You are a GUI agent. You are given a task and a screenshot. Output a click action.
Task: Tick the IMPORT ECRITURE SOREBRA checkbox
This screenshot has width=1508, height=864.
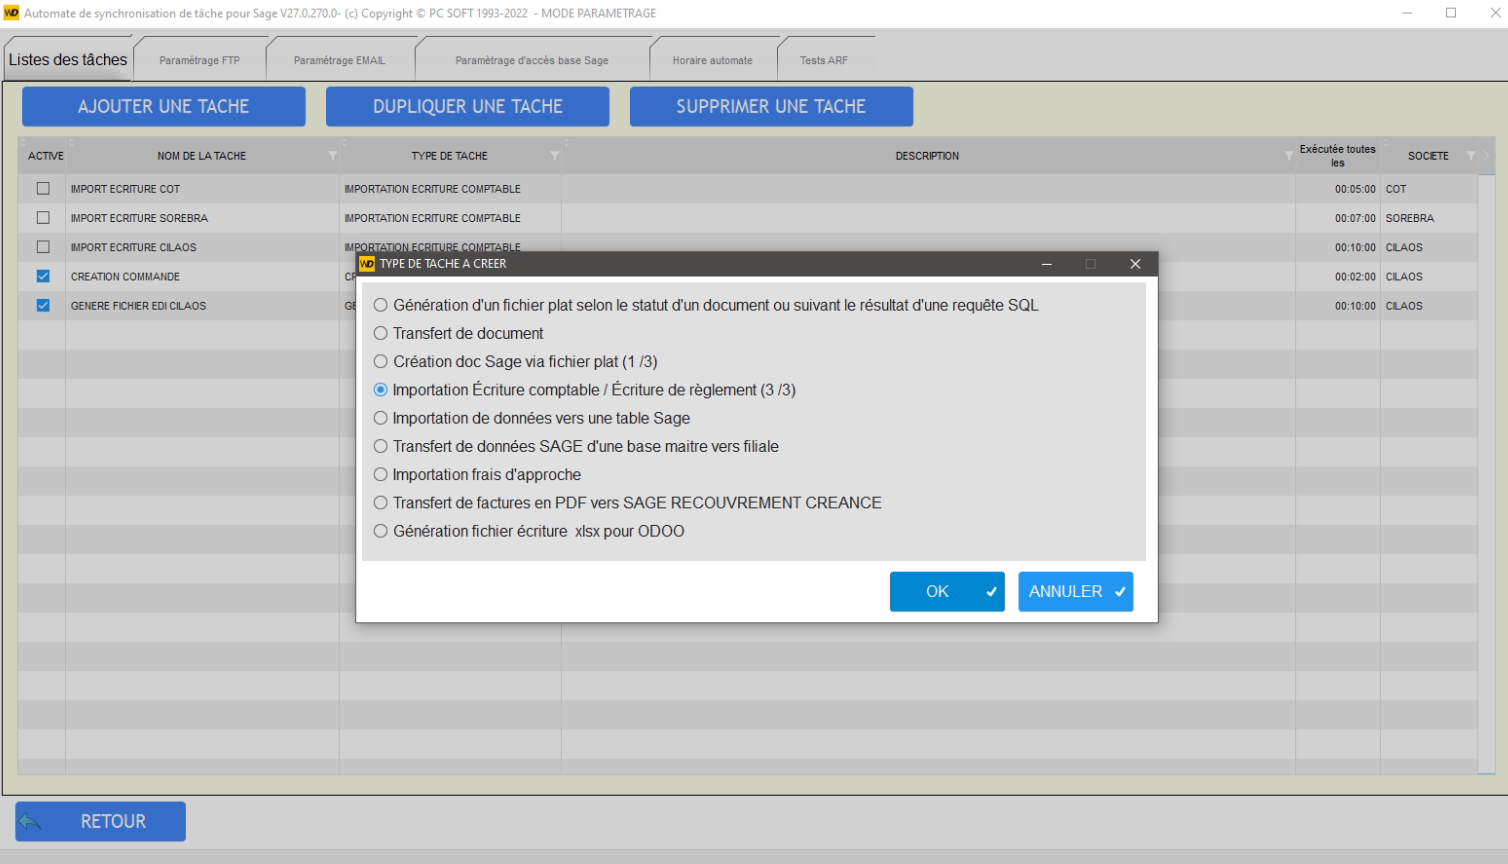pos(43,218)
